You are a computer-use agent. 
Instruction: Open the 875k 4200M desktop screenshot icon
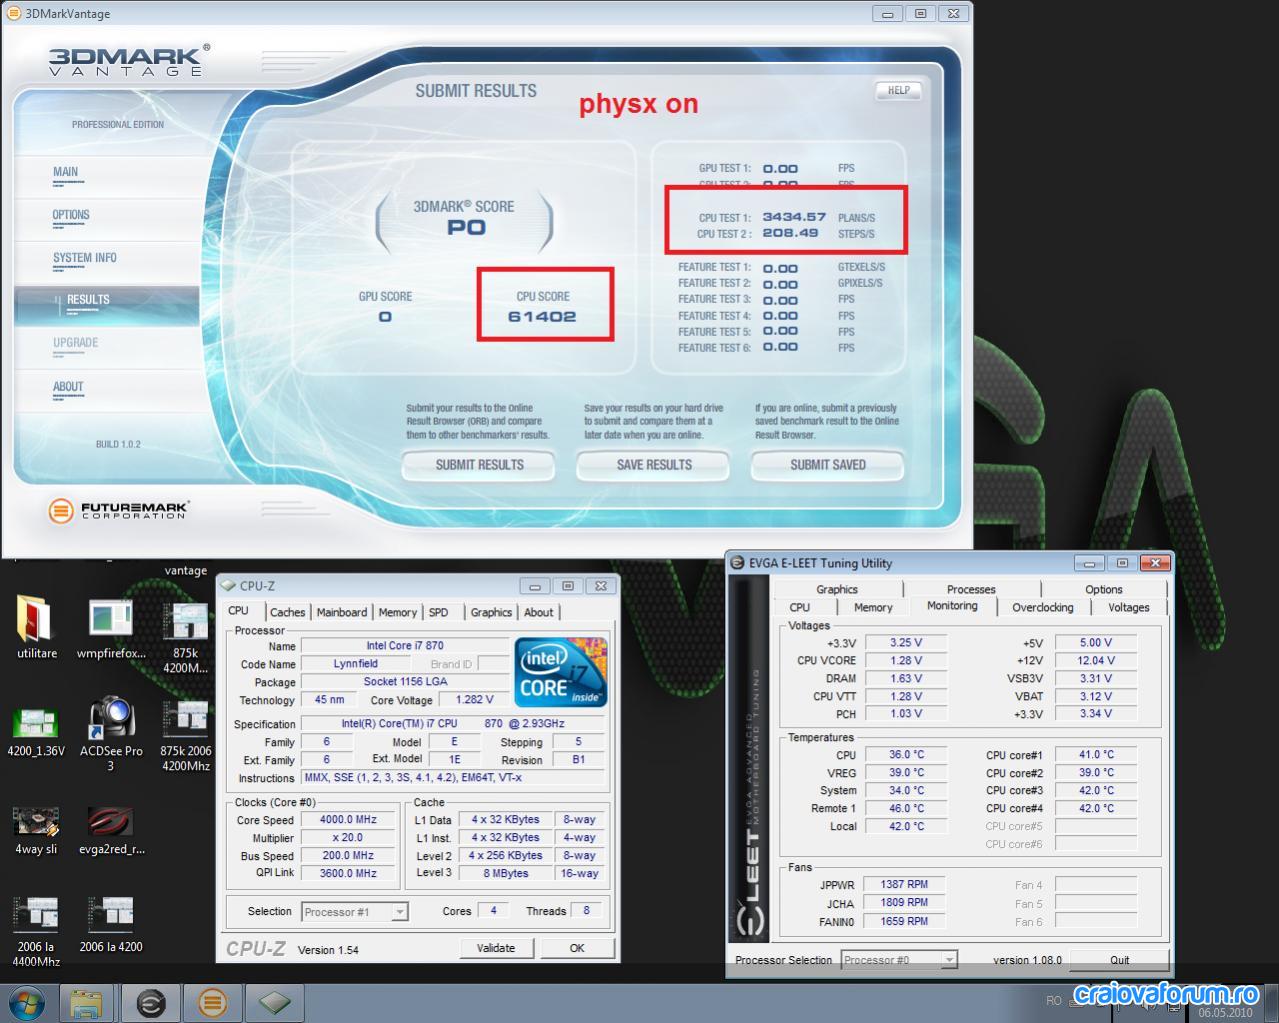(x=185, y=636)
